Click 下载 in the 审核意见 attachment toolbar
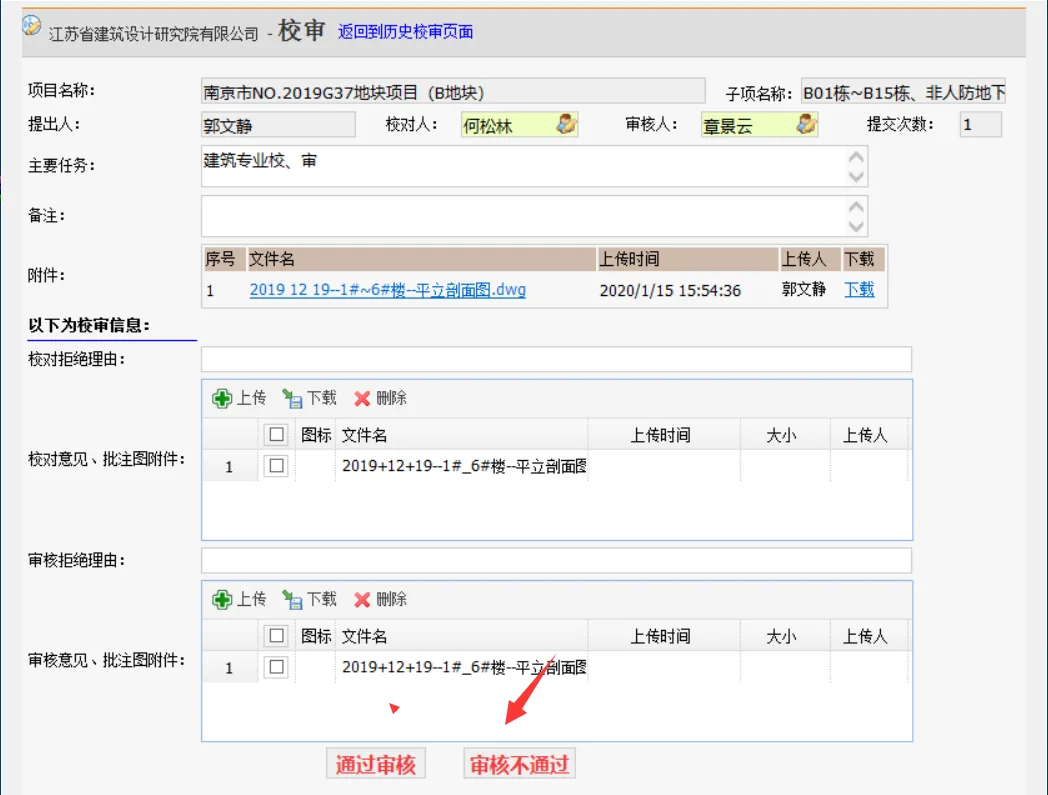1048x795 pixels. pyautogui.click(x=309, y=599)
